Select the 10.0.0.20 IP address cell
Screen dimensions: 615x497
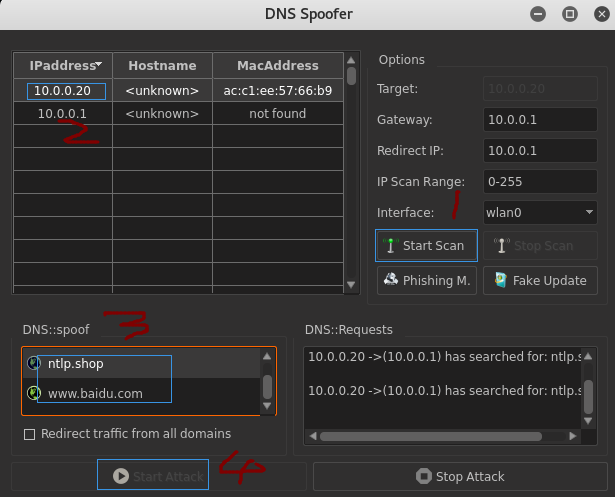(62, 90)
